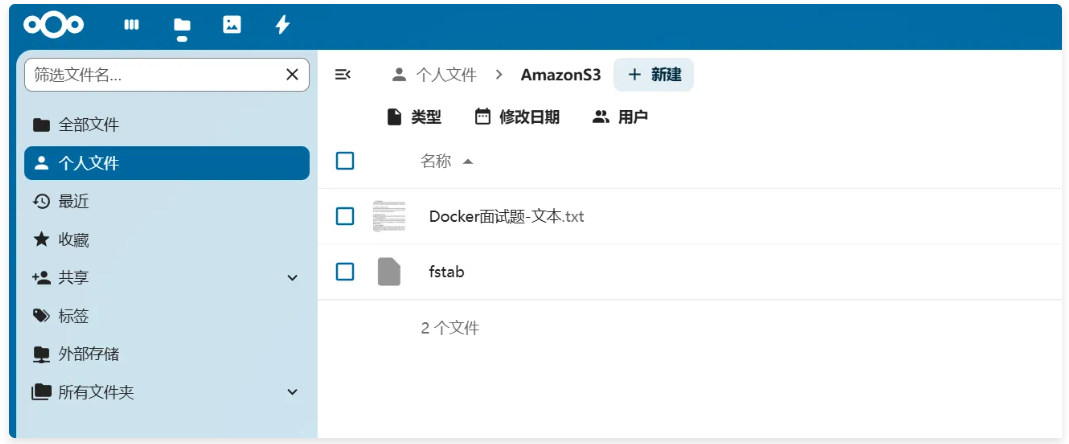Toggle the select-all files checkbox
Viewport: 1069px width, 444px height.
(345, 161)
